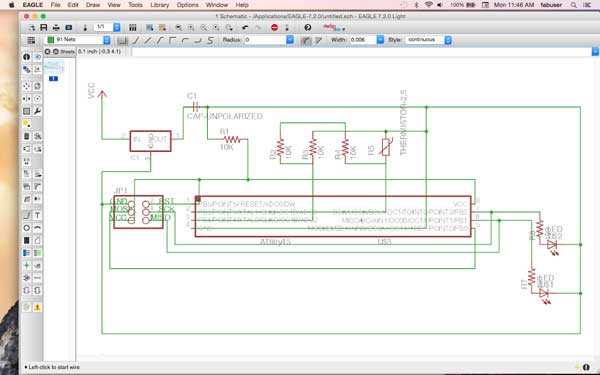Enable round miter style button
The width and height of the screenshot is (600, 375).
coord(305,40)
